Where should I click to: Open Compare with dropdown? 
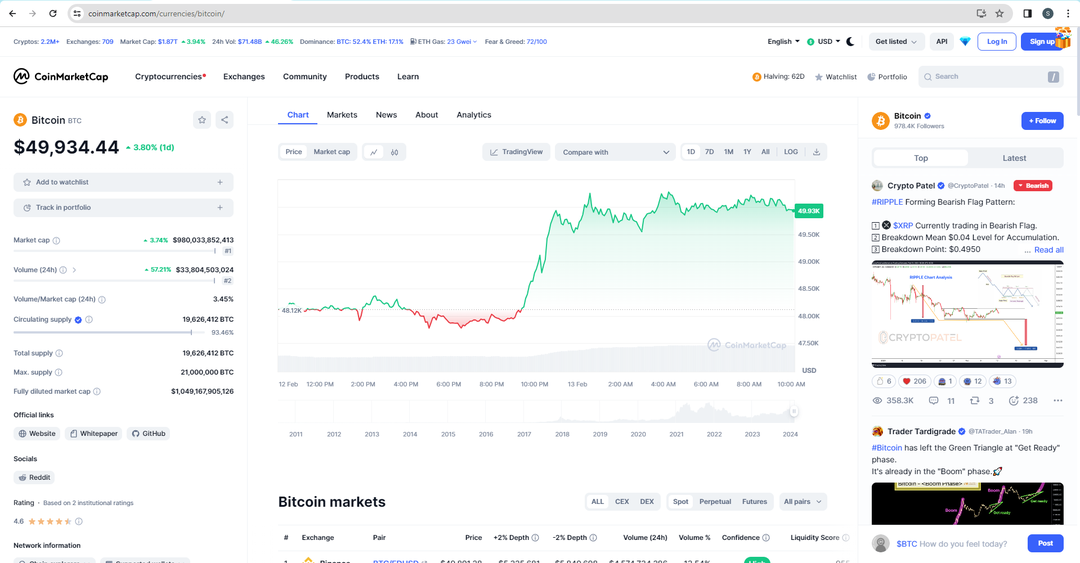[615, 152]
